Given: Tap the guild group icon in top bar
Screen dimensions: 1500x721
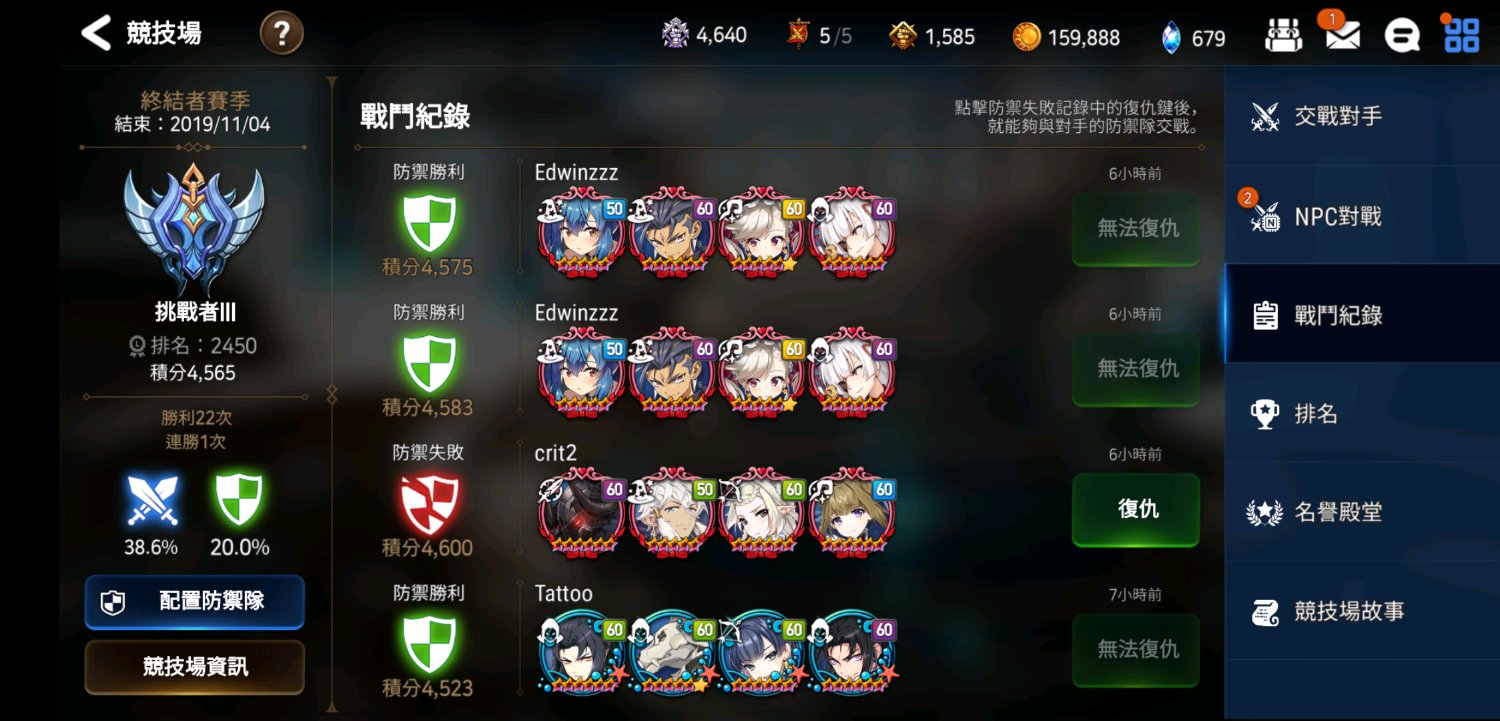Looking at the screenshot, I should pos(1284,36).
